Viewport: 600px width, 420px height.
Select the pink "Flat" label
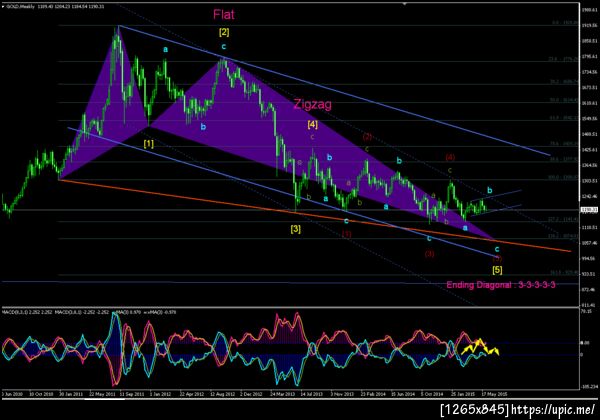pos(224,15)
